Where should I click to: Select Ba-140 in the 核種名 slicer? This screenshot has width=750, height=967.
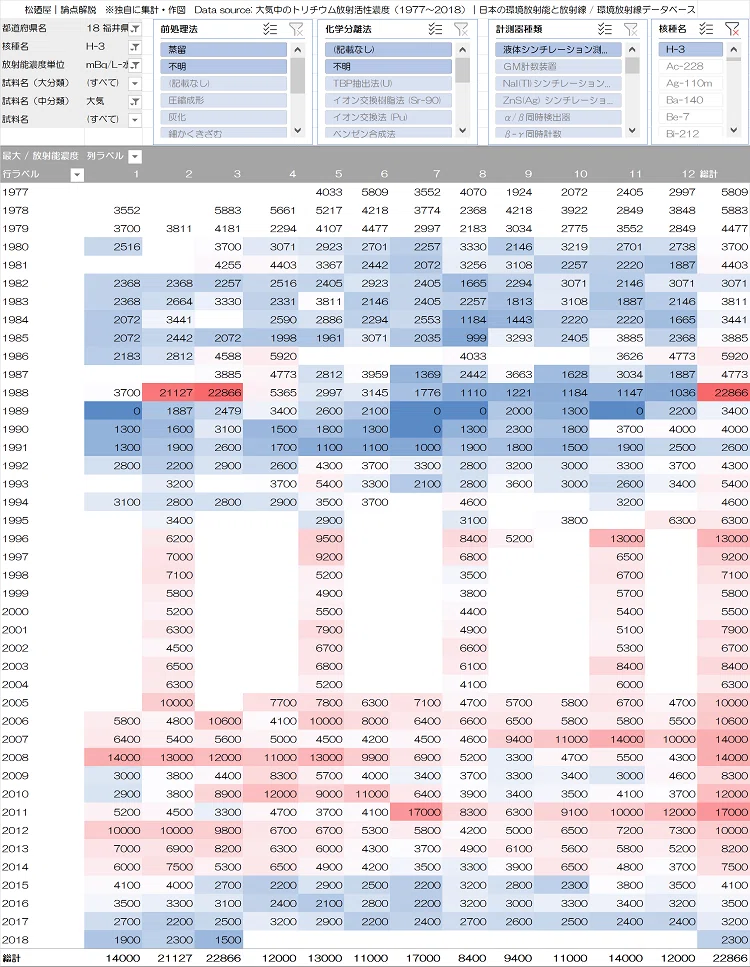pyautogui.click(x=690, y=100)
